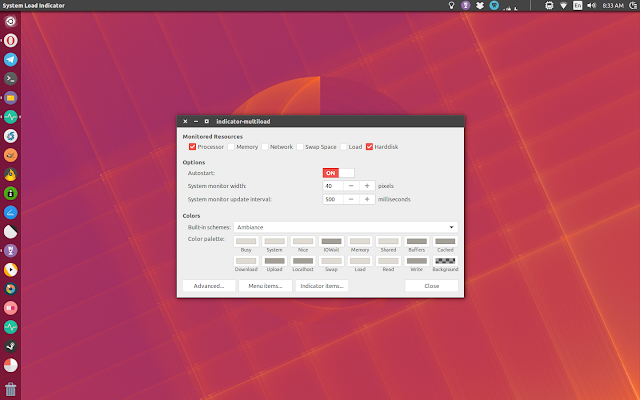The height and width of the screenshot is (400, 640).
Task: Click the lightbulb indicator in top panel
Action: pos(451,5)
